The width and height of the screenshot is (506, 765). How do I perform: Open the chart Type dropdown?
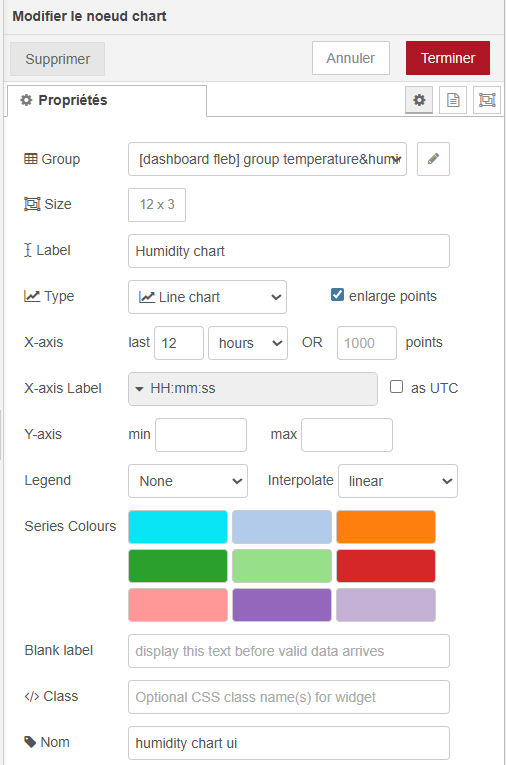pos(207,297)
